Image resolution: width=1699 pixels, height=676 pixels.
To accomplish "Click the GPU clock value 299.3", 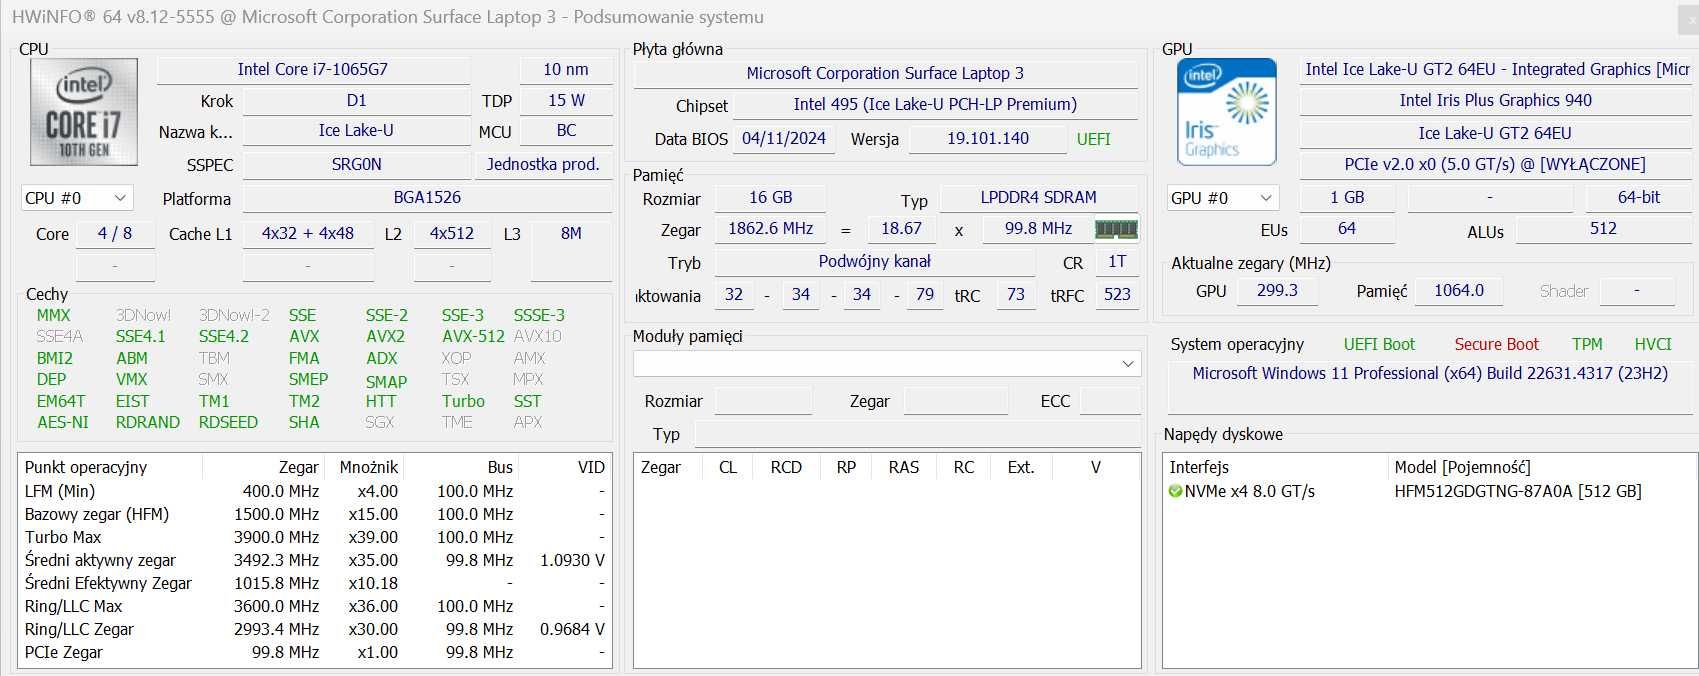I will [1277, 290].
